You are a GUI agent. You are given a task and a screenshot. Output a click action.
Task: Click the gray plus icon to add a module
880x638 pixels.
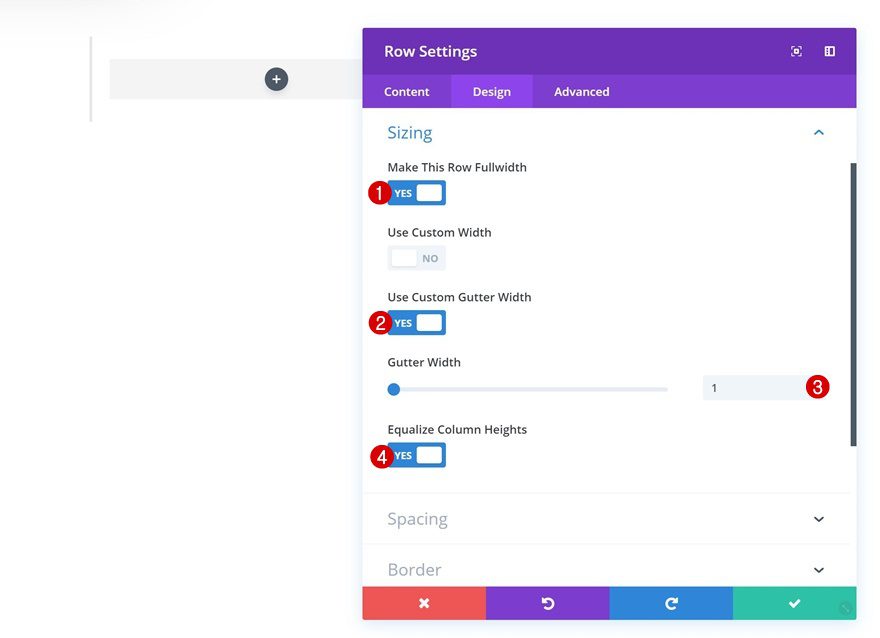pyautogui.click(x=277, y=78)
